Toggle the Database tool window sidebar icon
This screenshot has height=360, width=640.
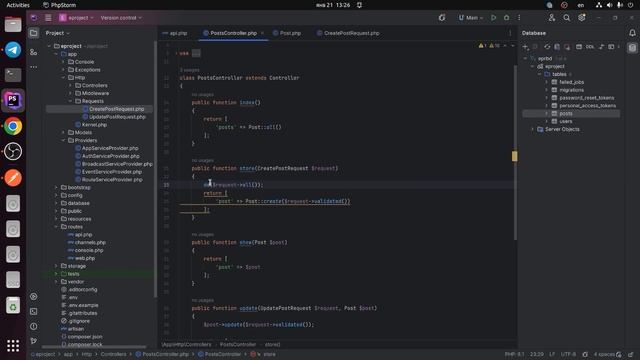(632, 48)
